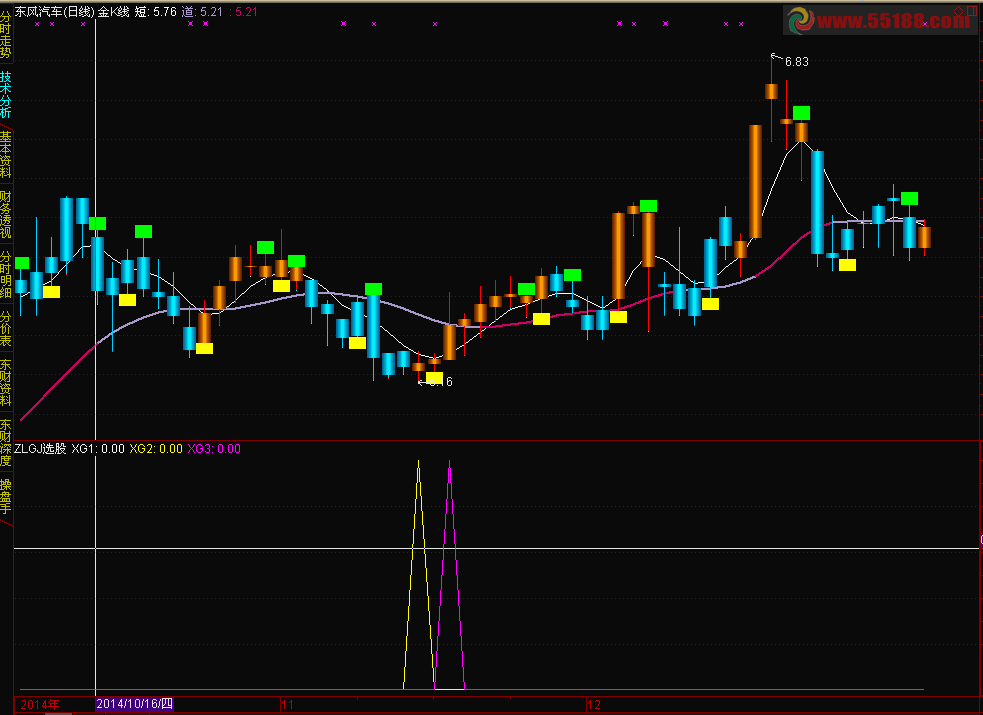
Task: Click the split-panel window icon at top right
Action: [974, 11]
